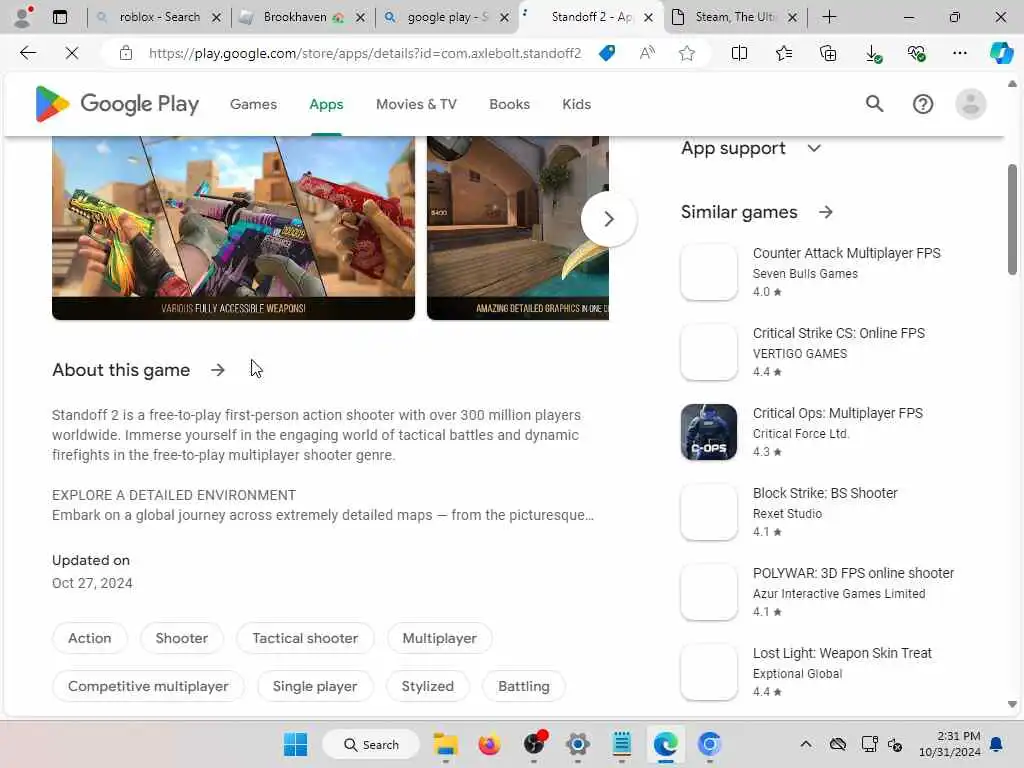
Task: Stop loading the page
Action: pos(72,53)
